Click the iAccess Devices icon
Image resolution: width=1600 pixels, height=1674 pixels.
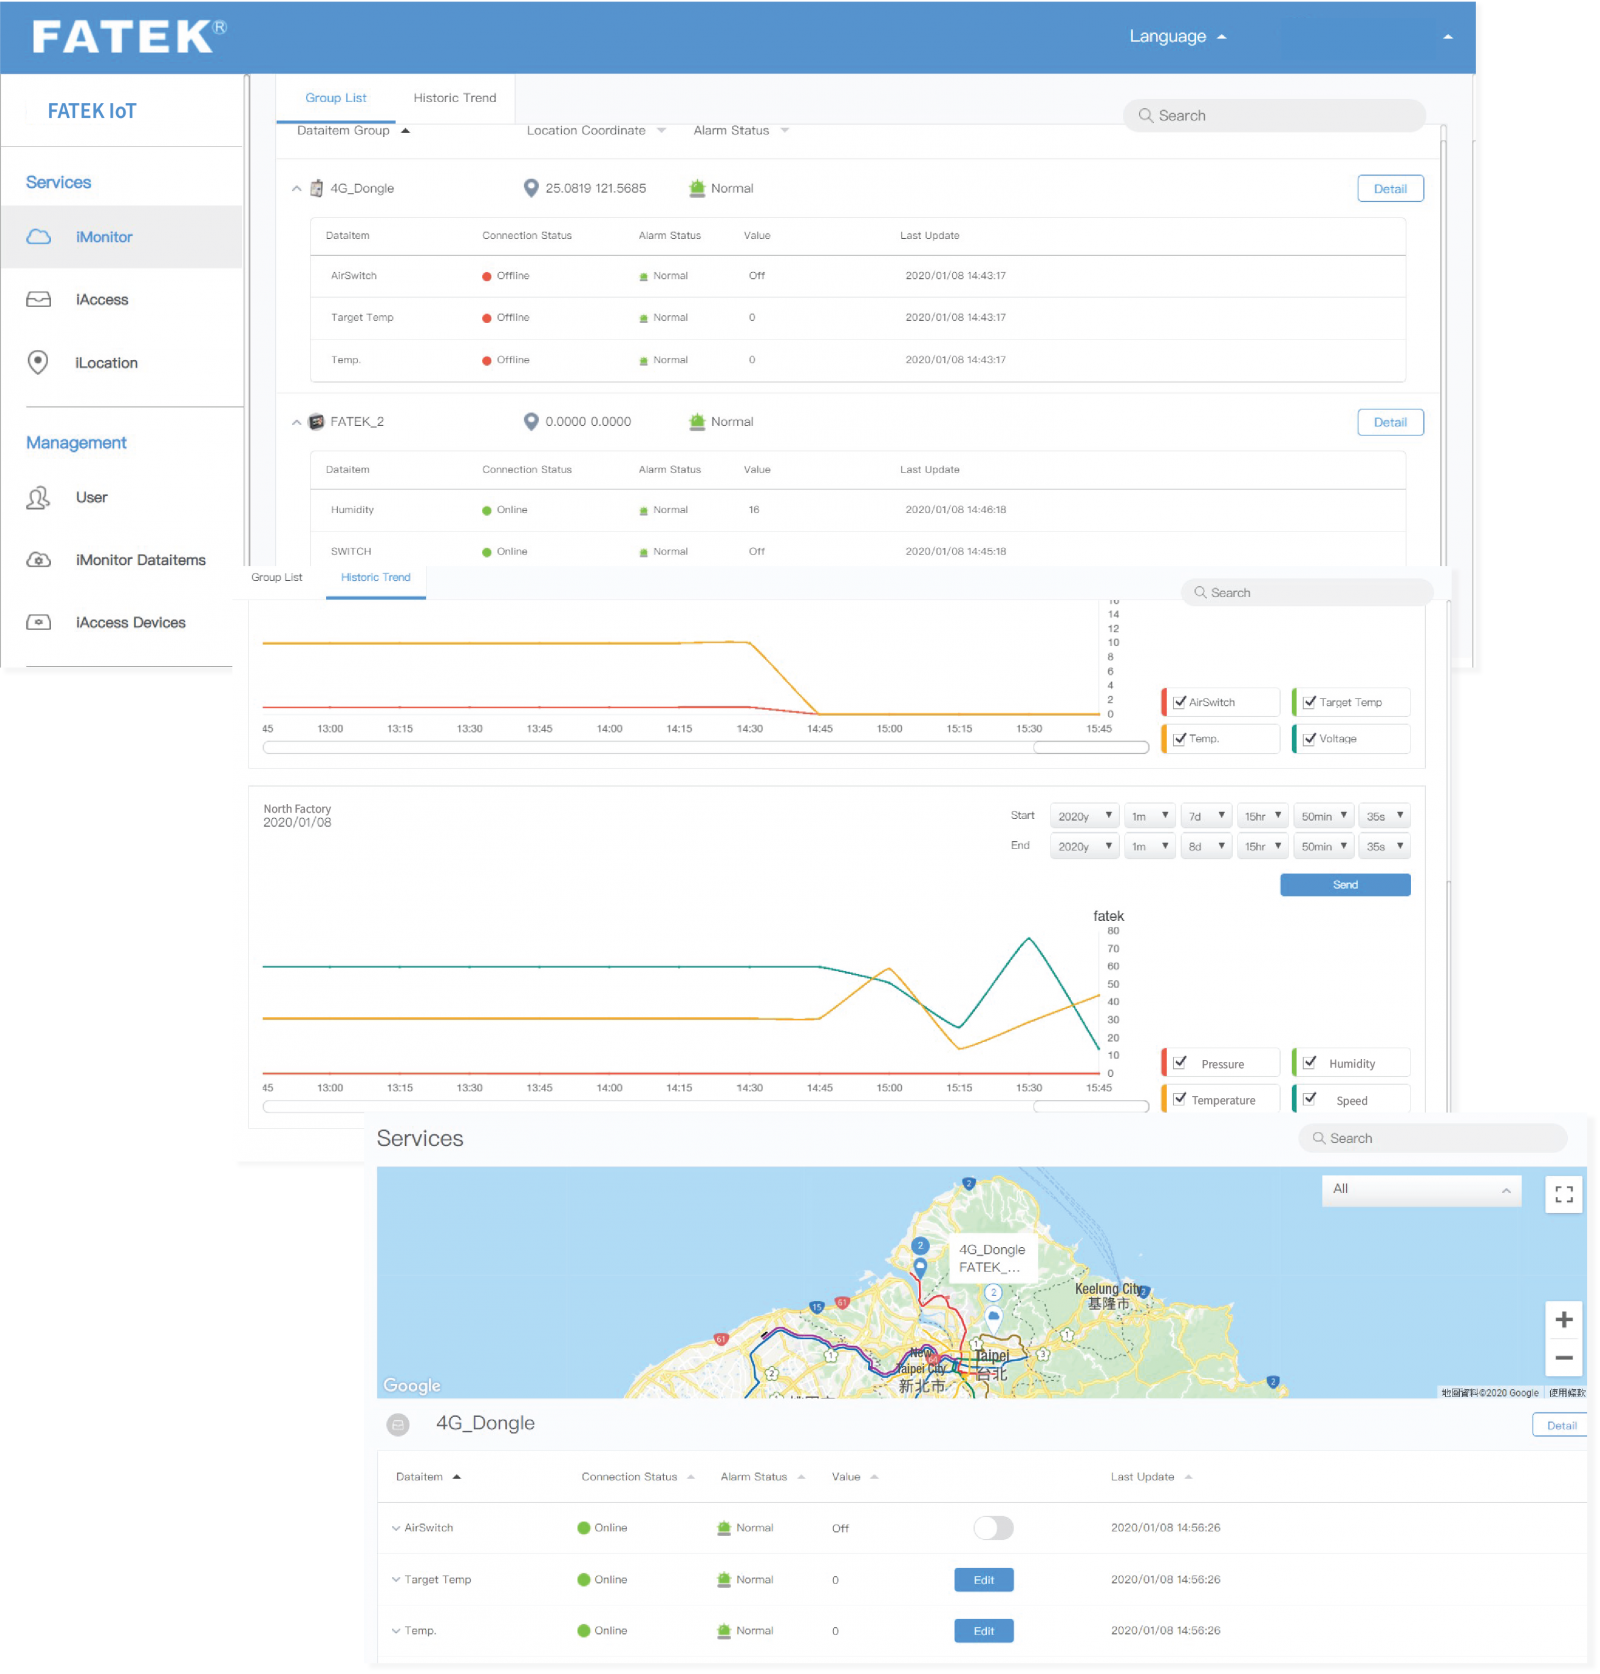[38, 622]
